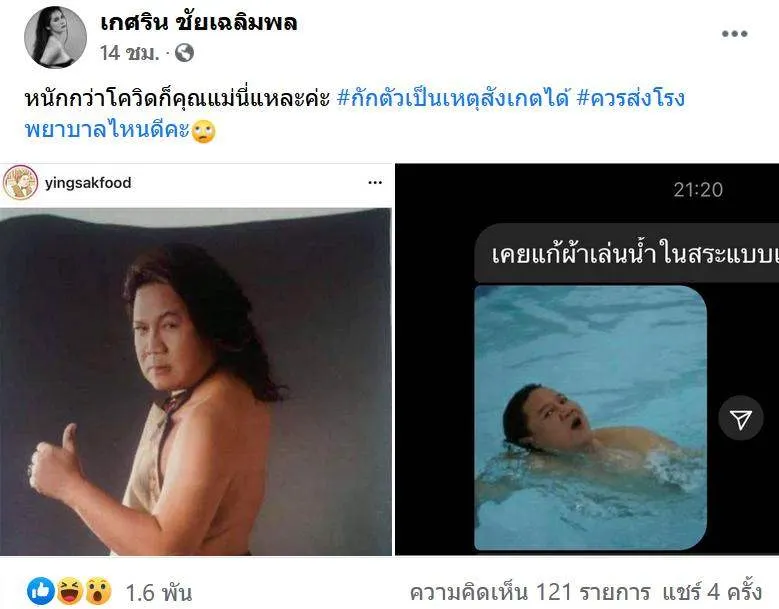
Task: Click the Wow surprised reaction icon
Action: pos(98,591)
